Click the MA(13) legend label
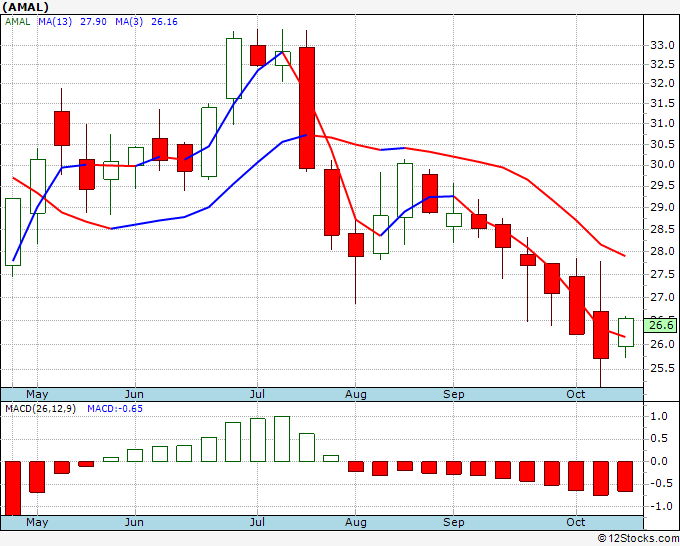 [55, 22]
